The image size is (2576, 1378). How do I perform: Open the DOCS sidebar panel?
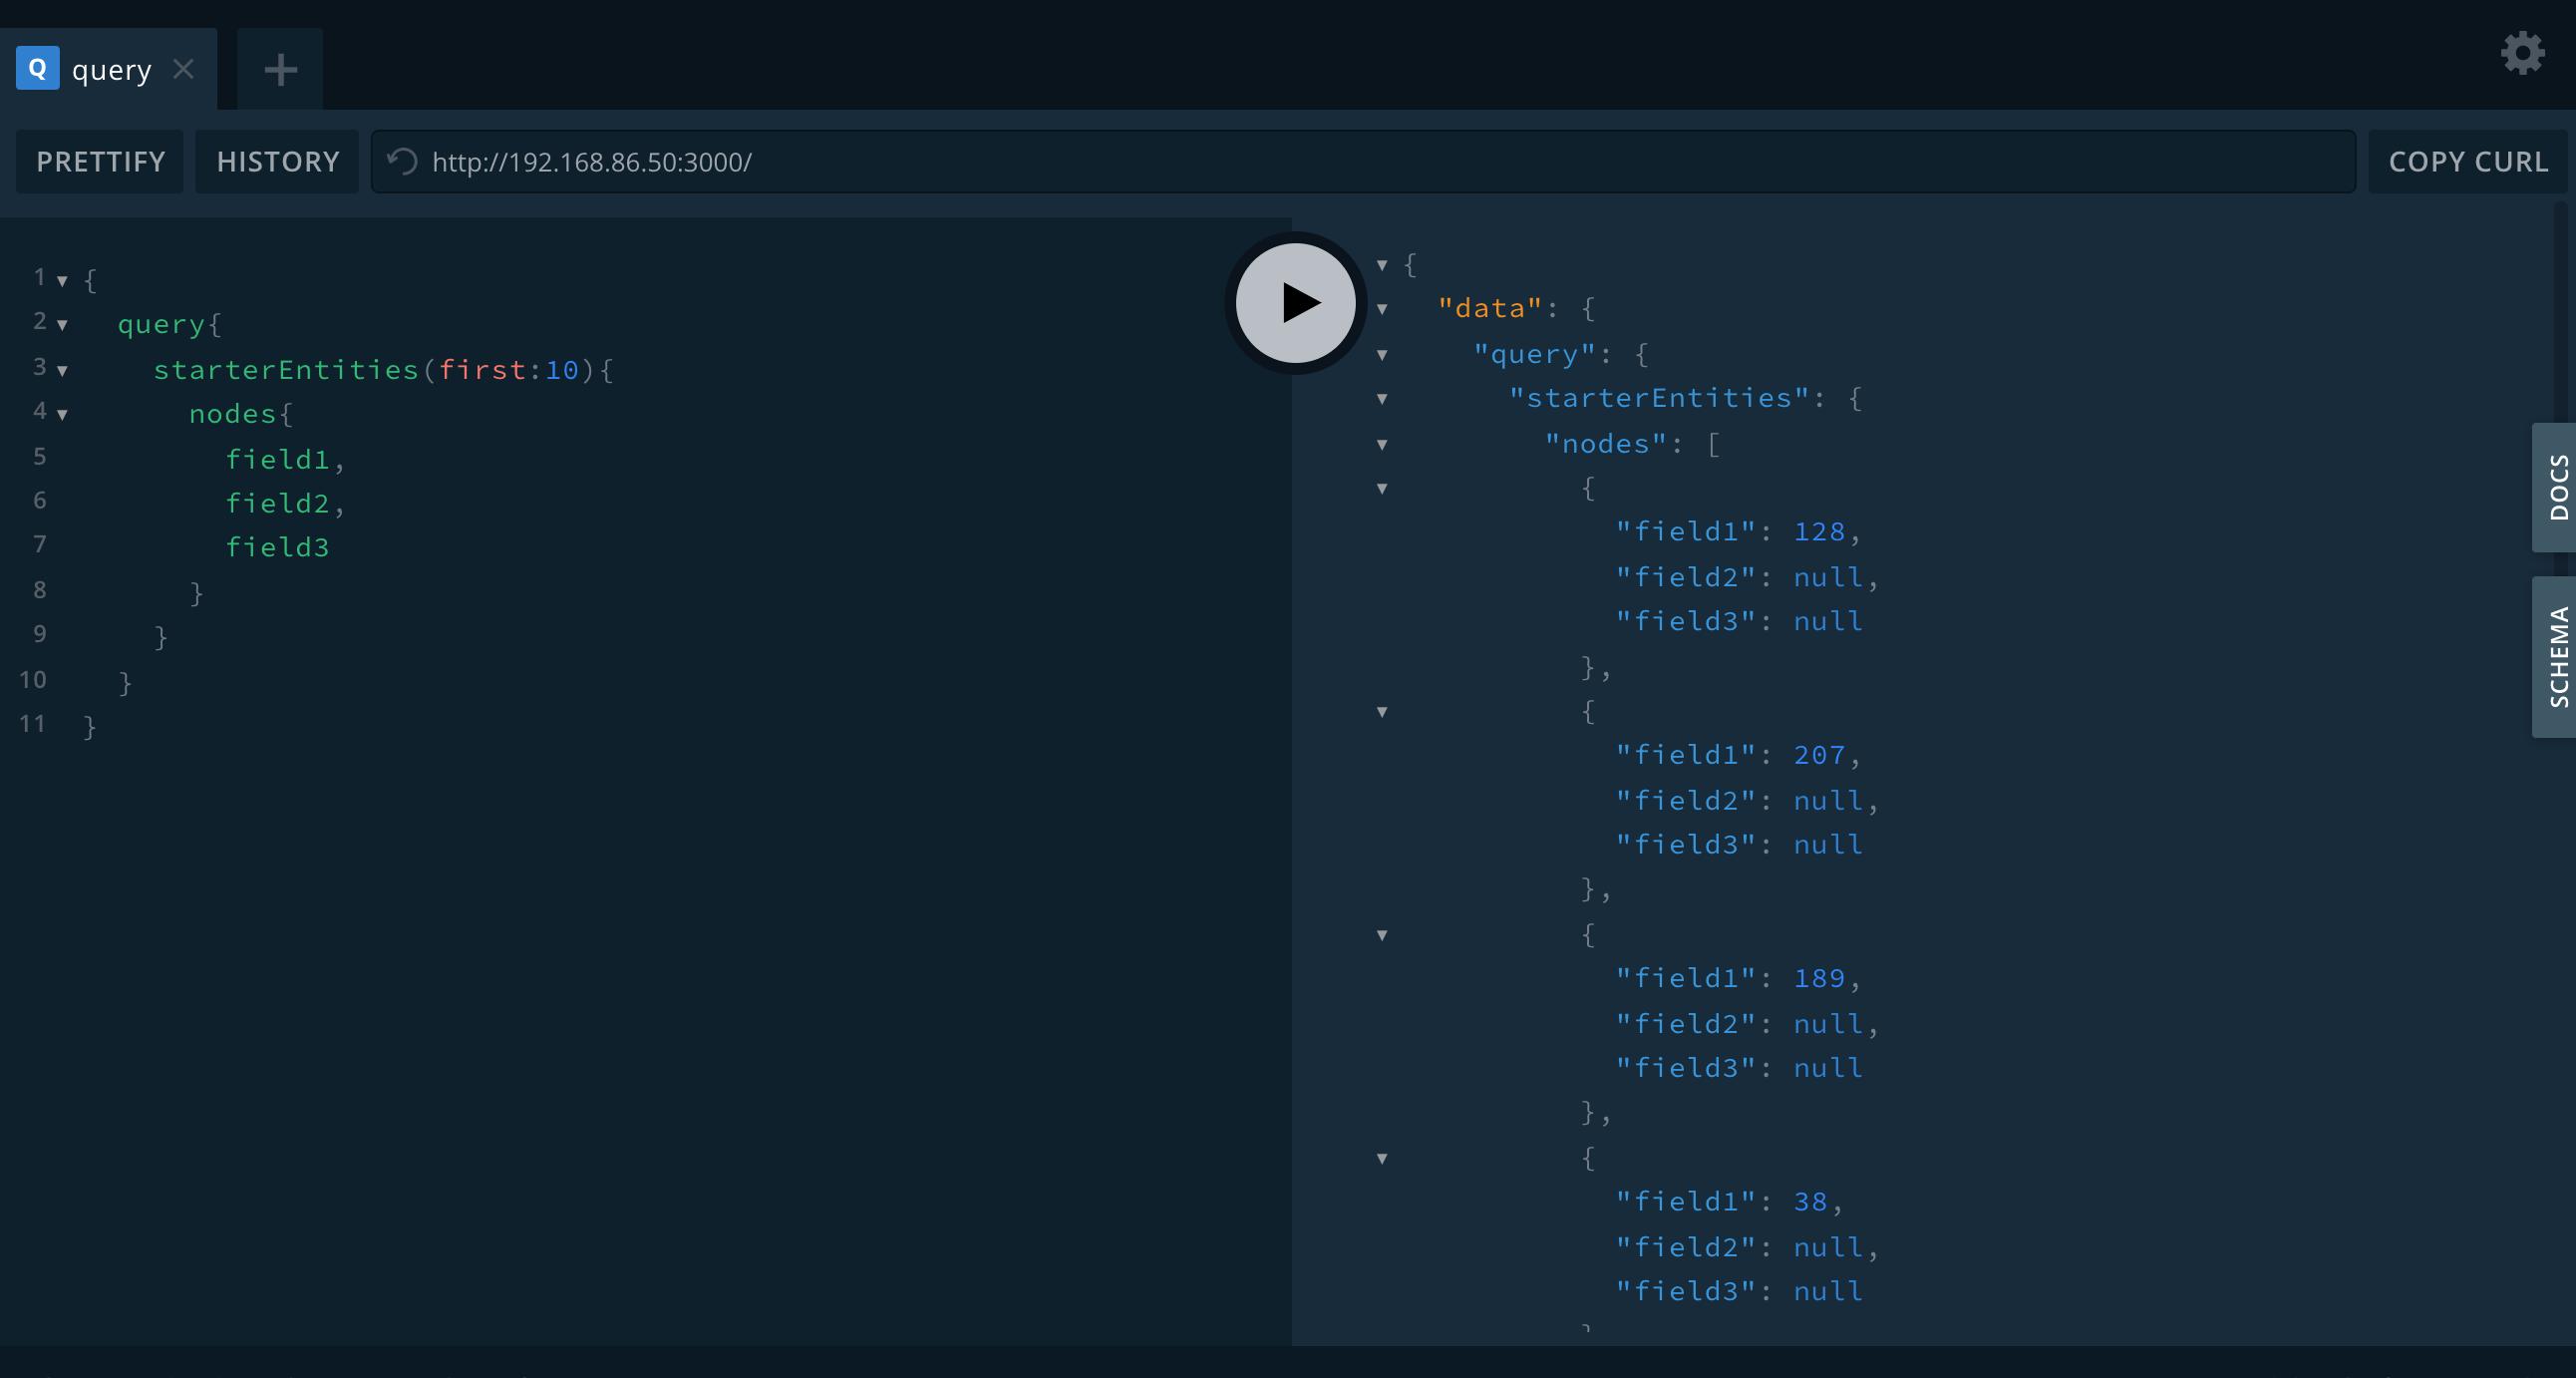click(2558, 487)
